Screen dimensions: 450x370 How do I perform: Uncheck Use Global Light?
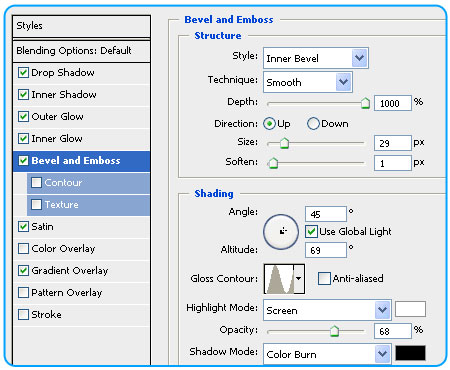click(x=311, y=231)
